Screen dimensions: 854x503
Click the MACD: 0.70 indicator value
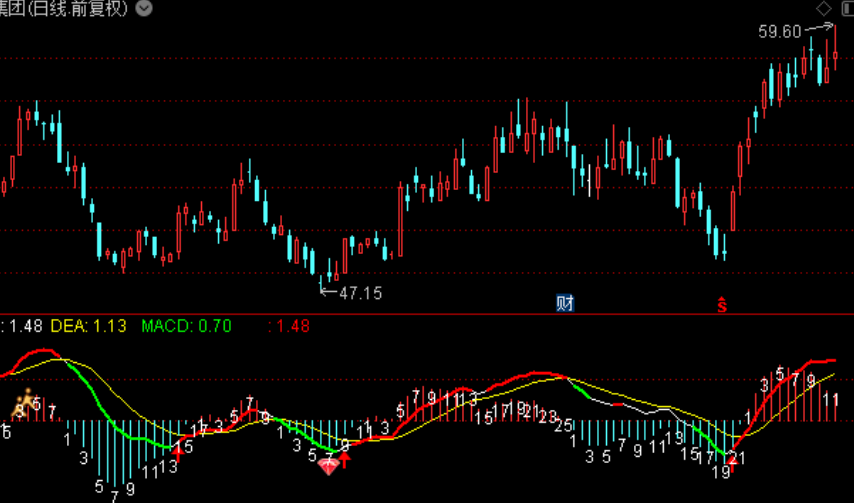pos(186,326)
